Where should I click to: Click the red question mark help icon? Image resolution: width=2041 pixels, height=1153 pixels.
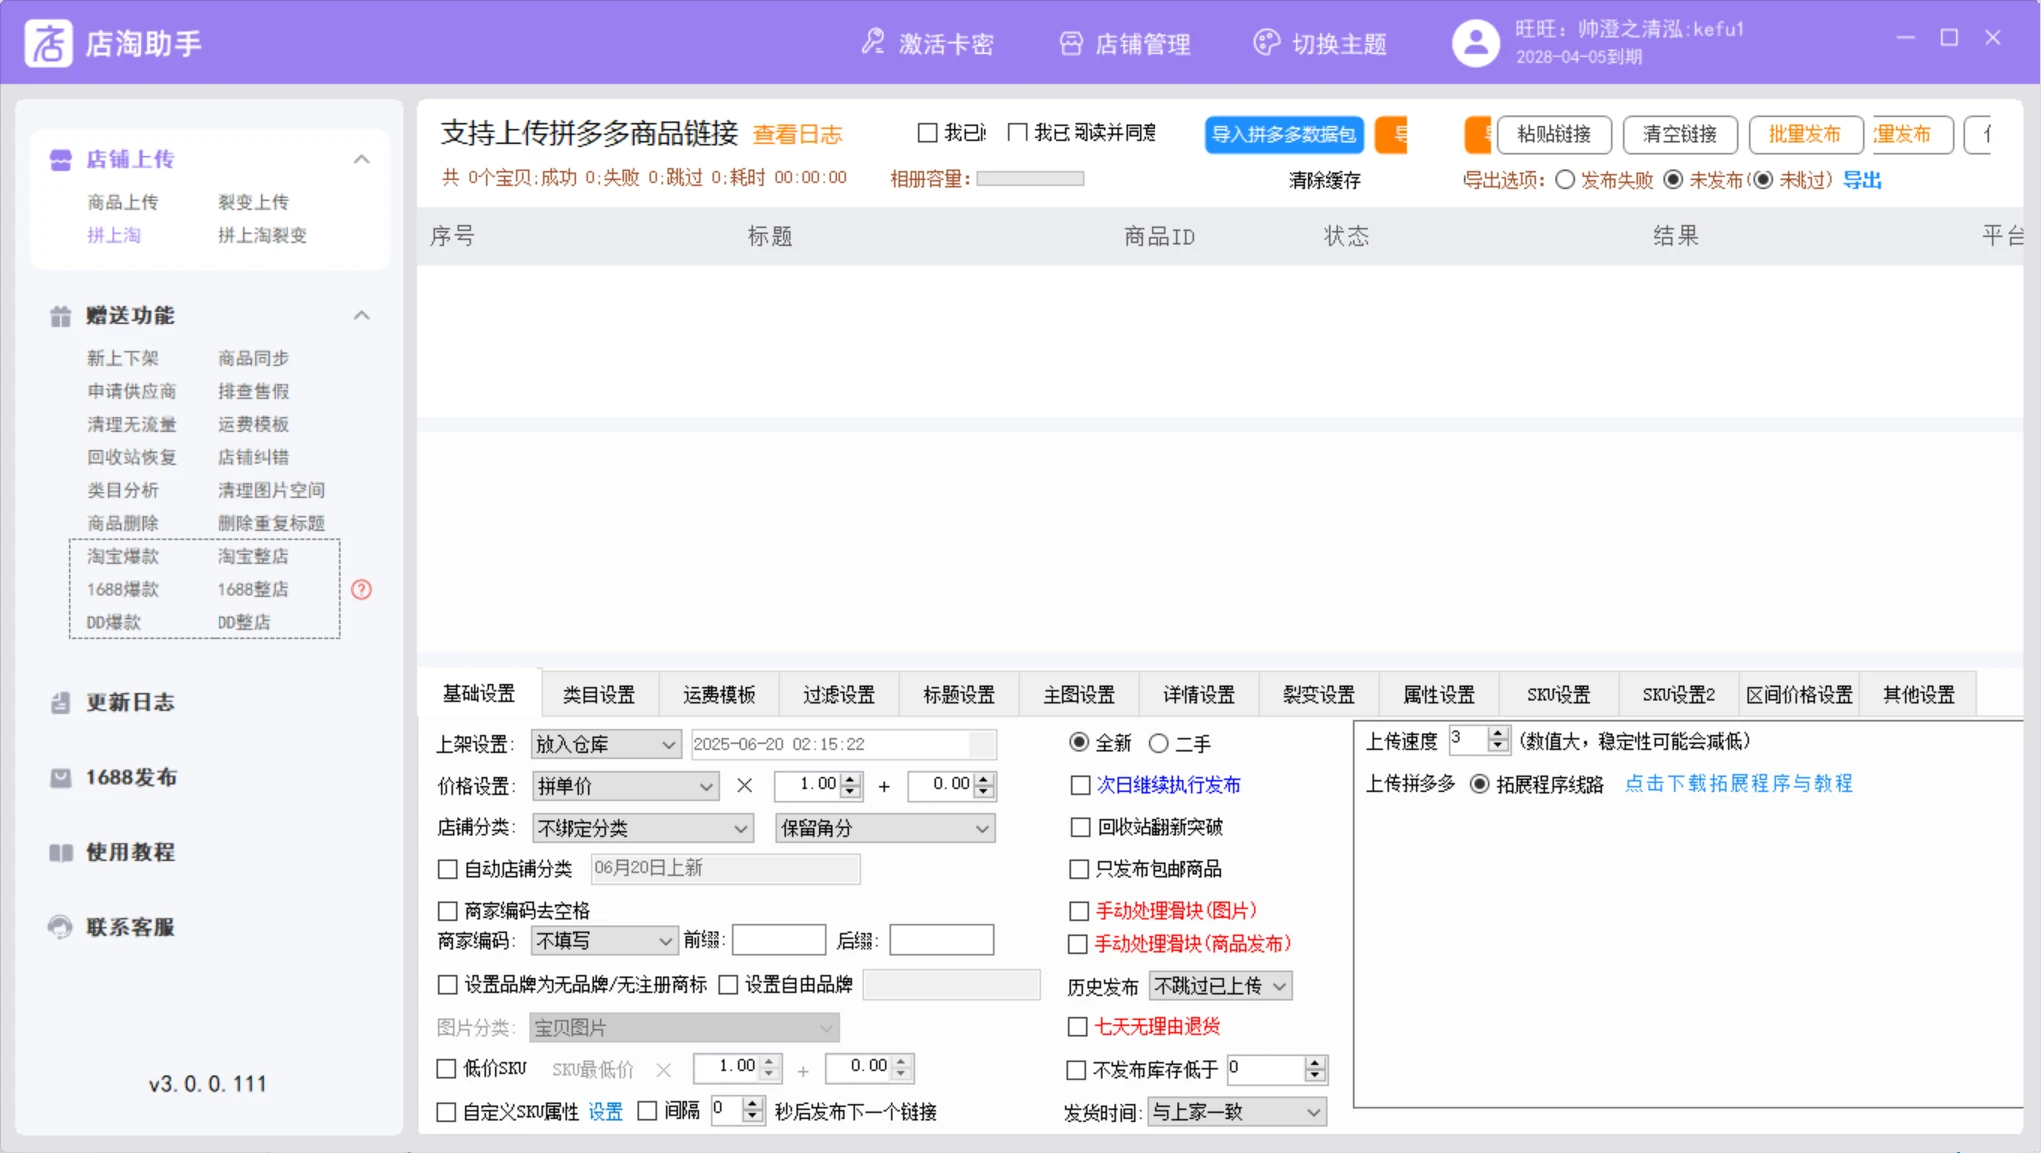click(x=362, y=590)
